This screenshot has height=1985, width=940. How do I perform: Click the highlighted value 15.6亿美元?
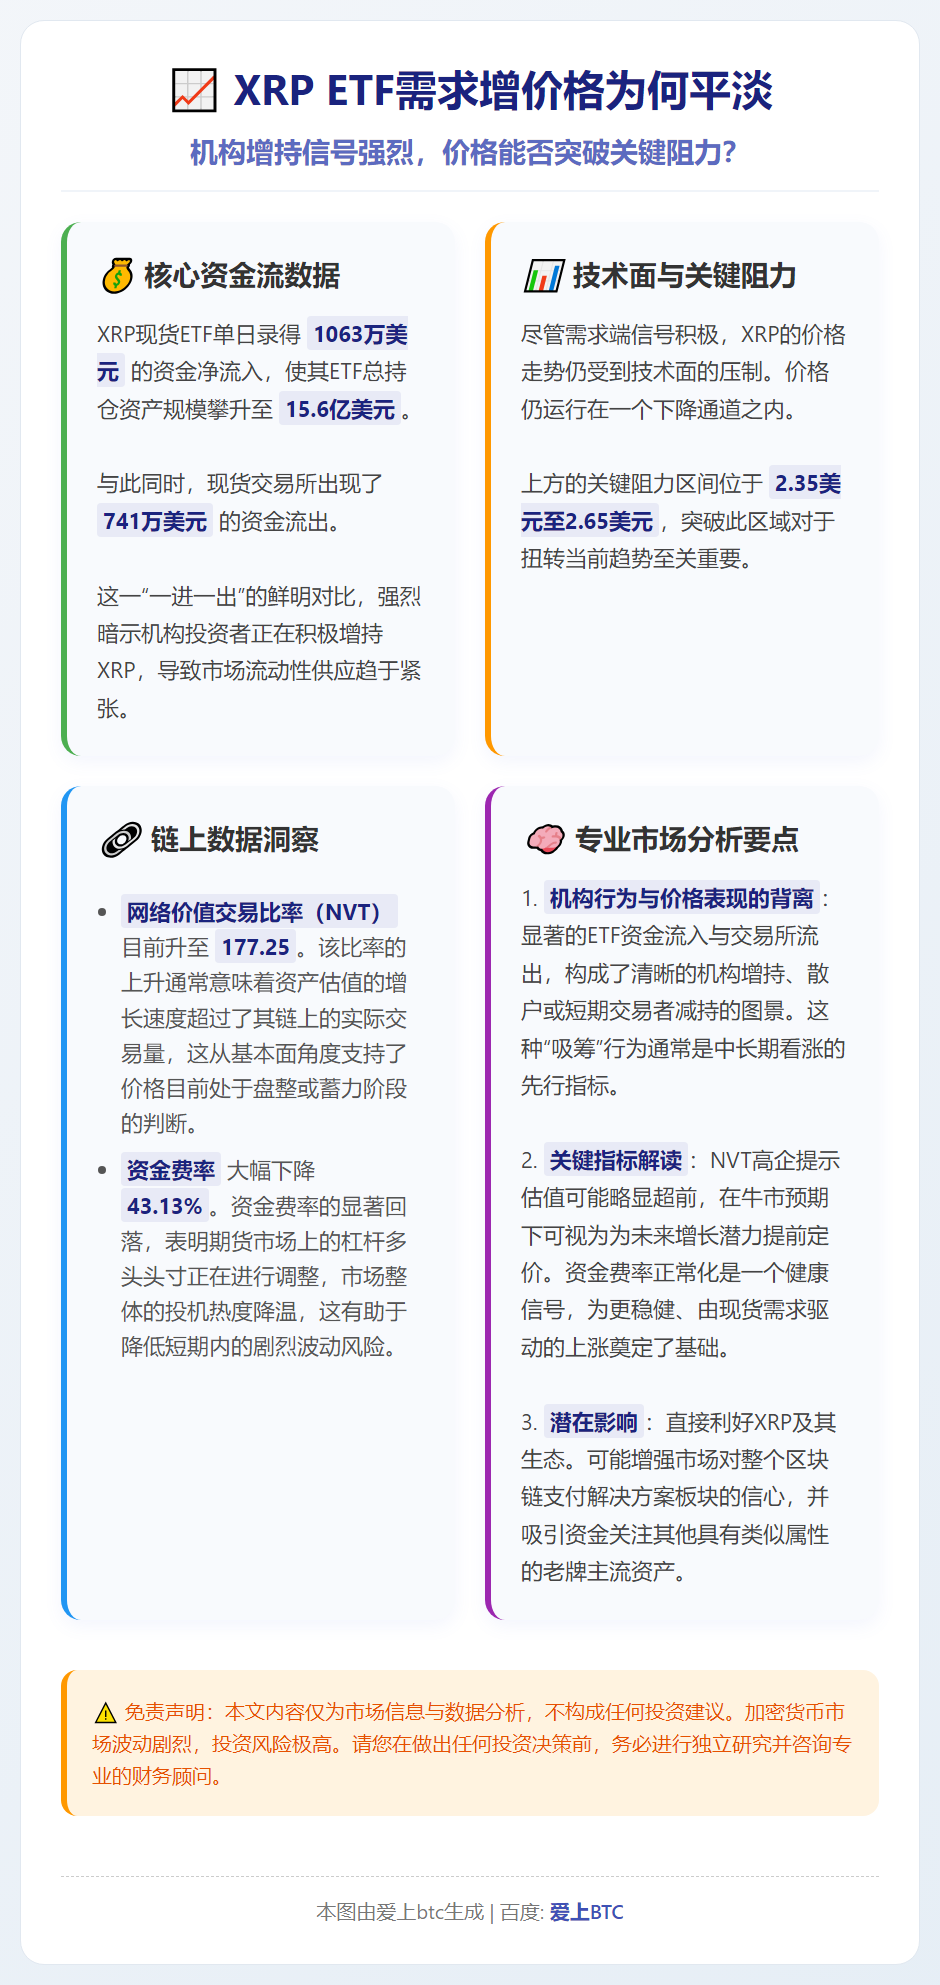(x=340, y=409)
